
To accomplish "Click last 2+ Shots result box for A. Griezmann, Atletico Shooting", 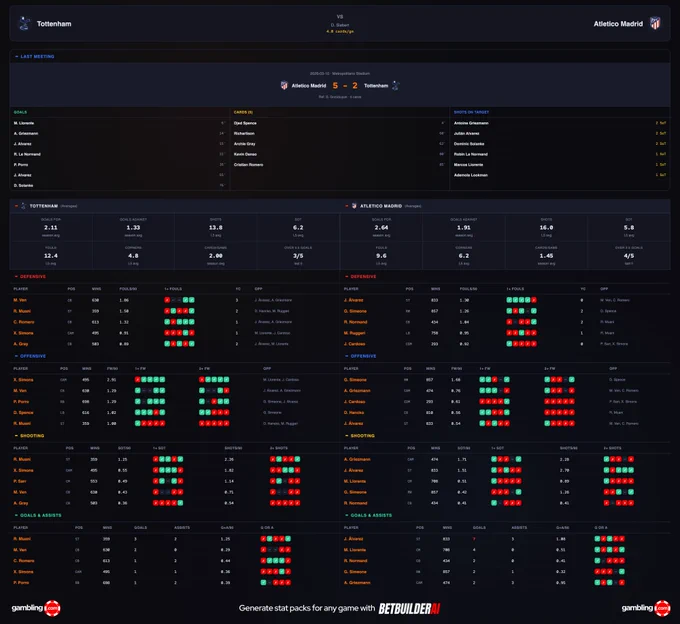I will coord(631,459).
